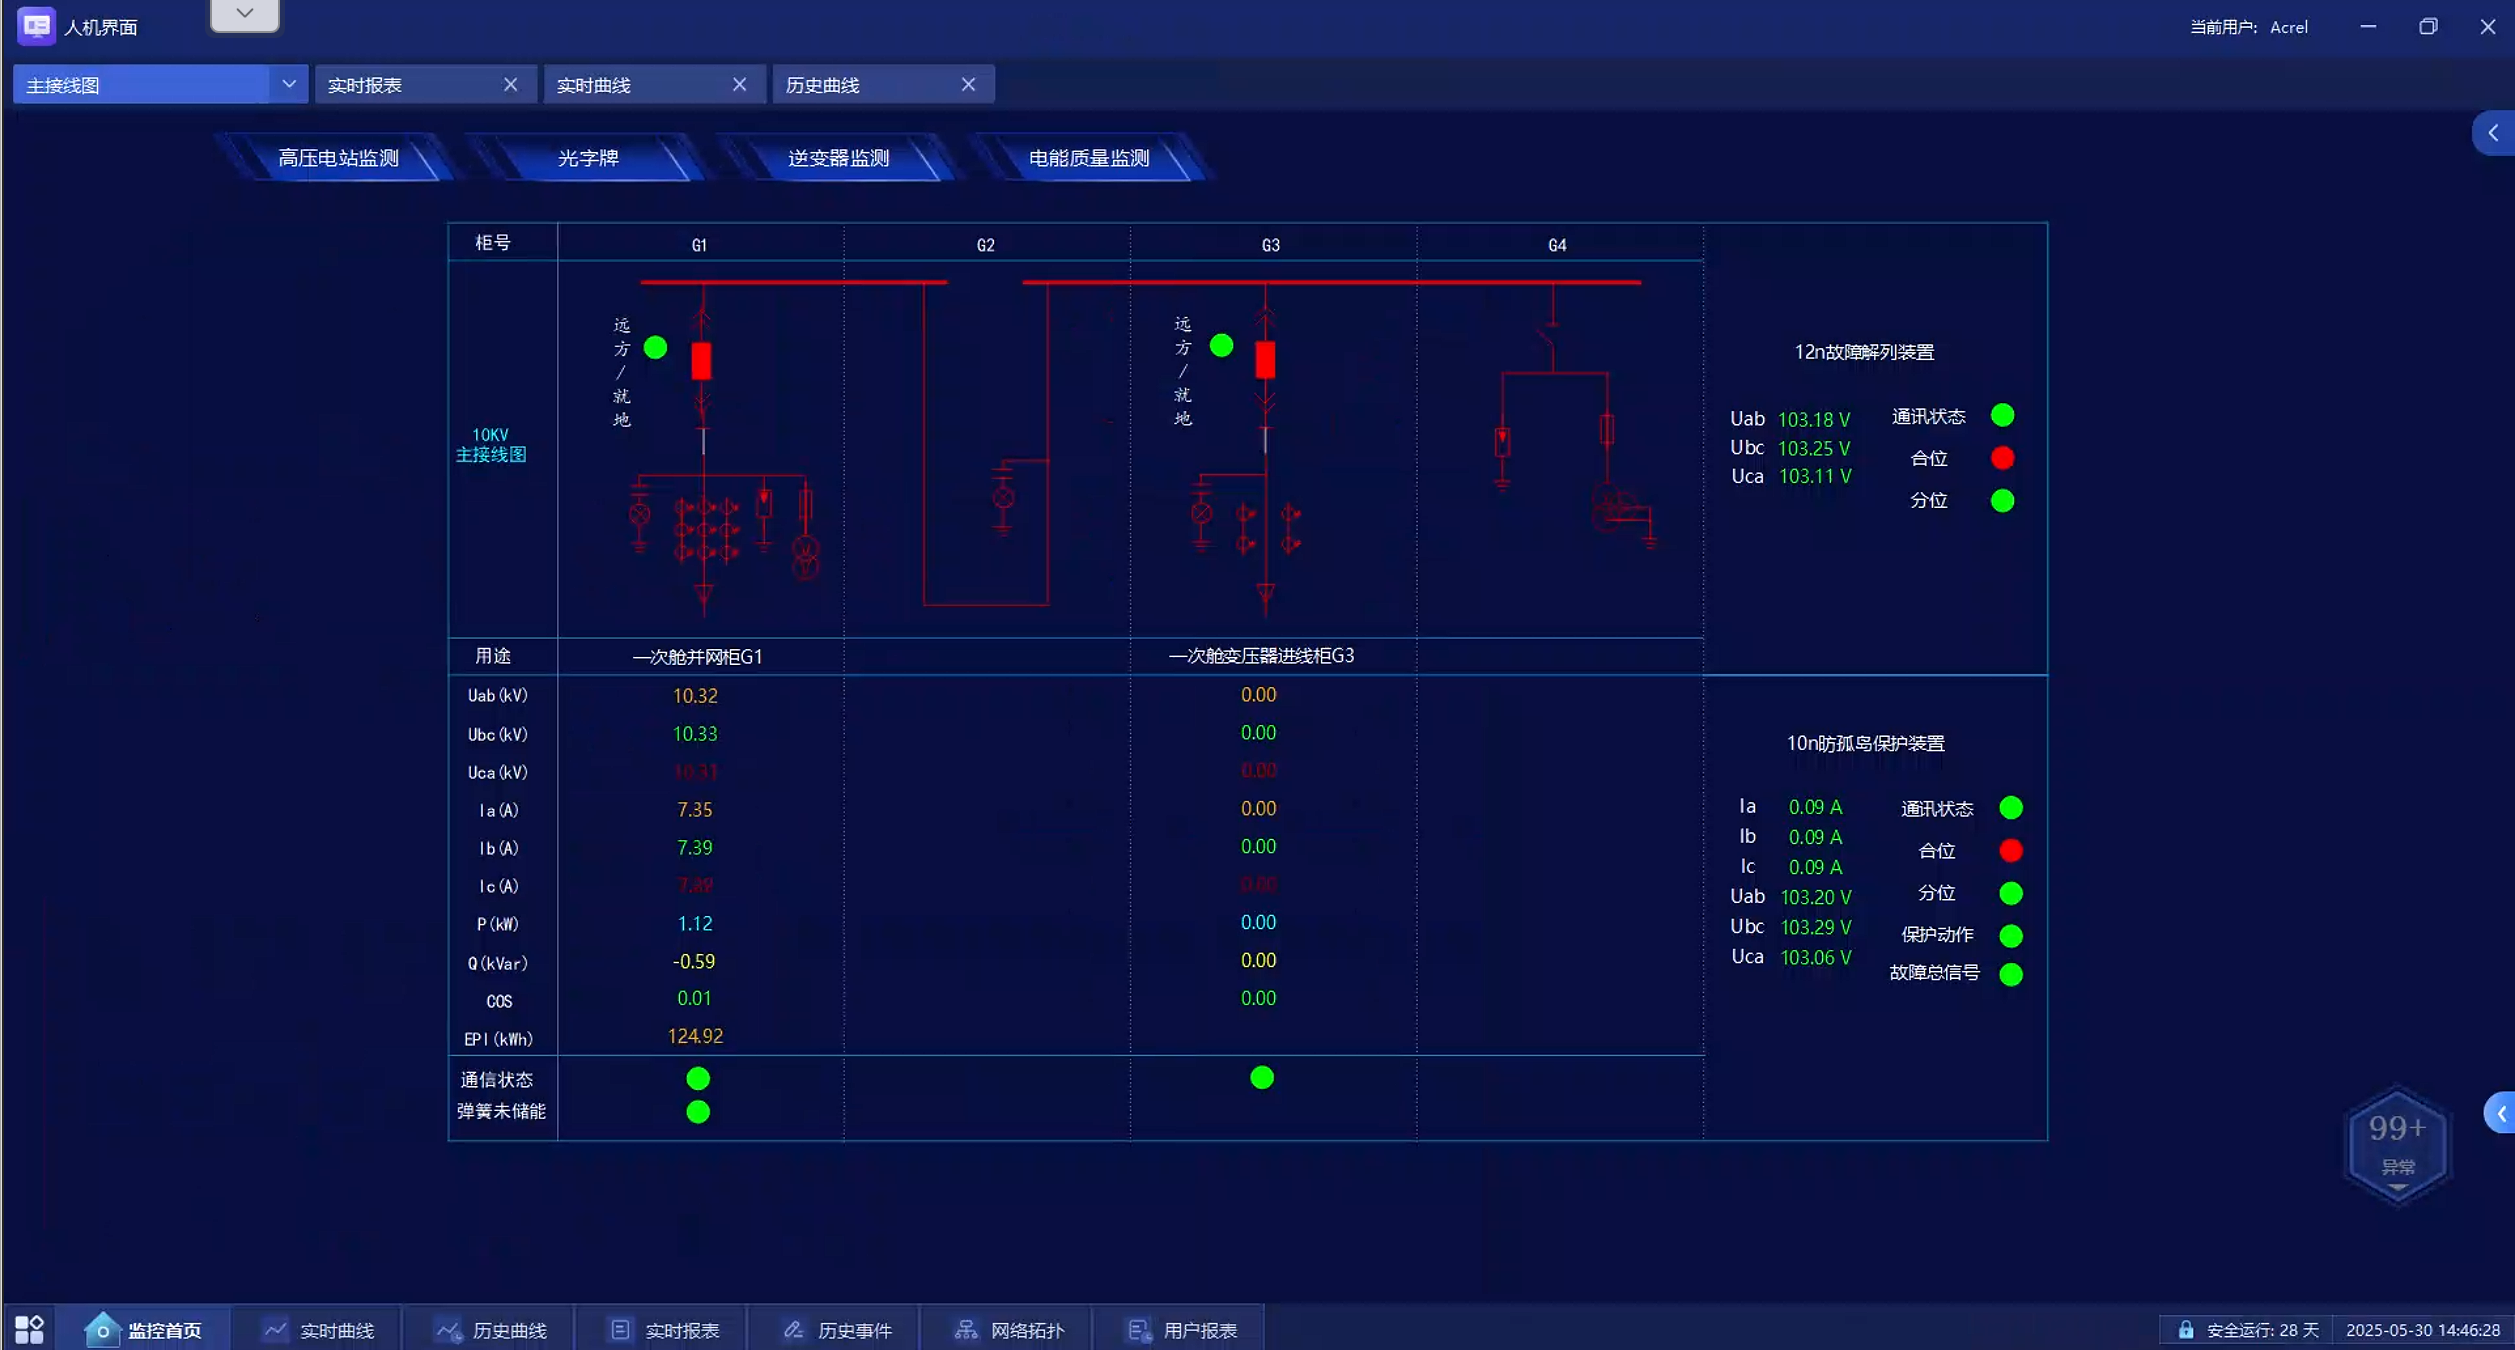Click the 99+ 异常 alarm badge

point(2397,1143)
